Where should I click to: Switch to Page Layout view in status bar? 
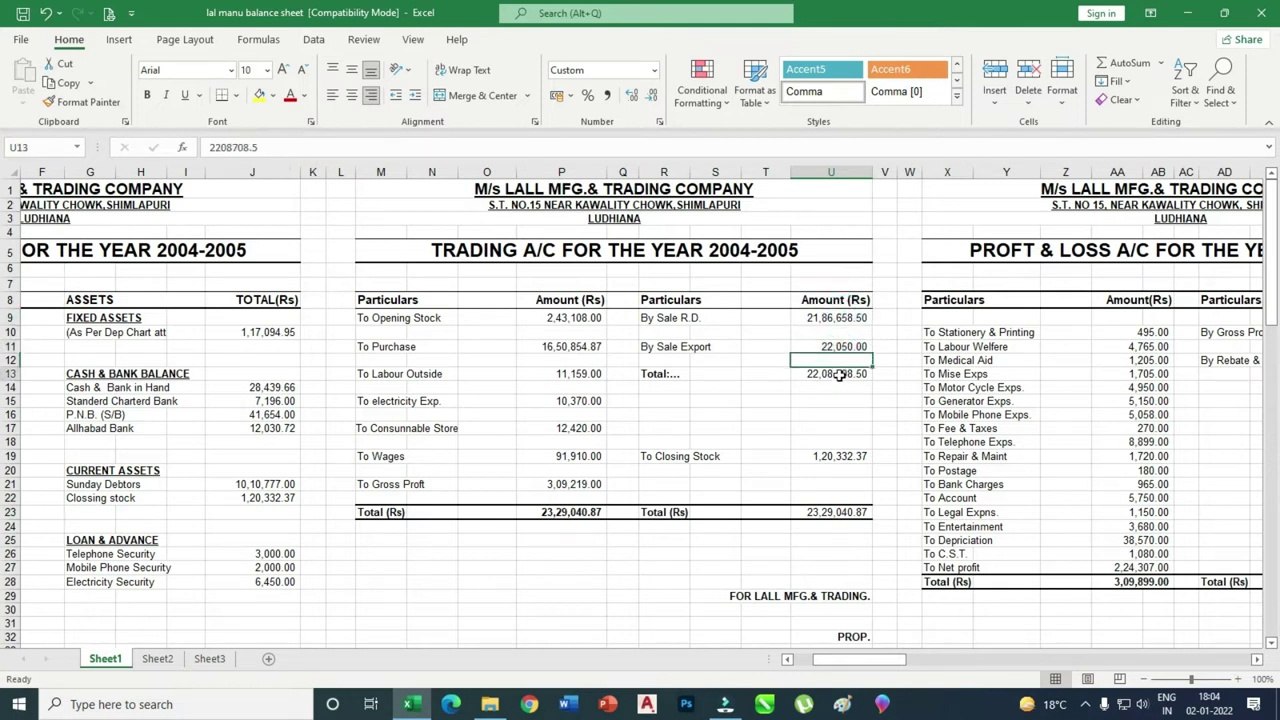click(x=1088, y=680)
